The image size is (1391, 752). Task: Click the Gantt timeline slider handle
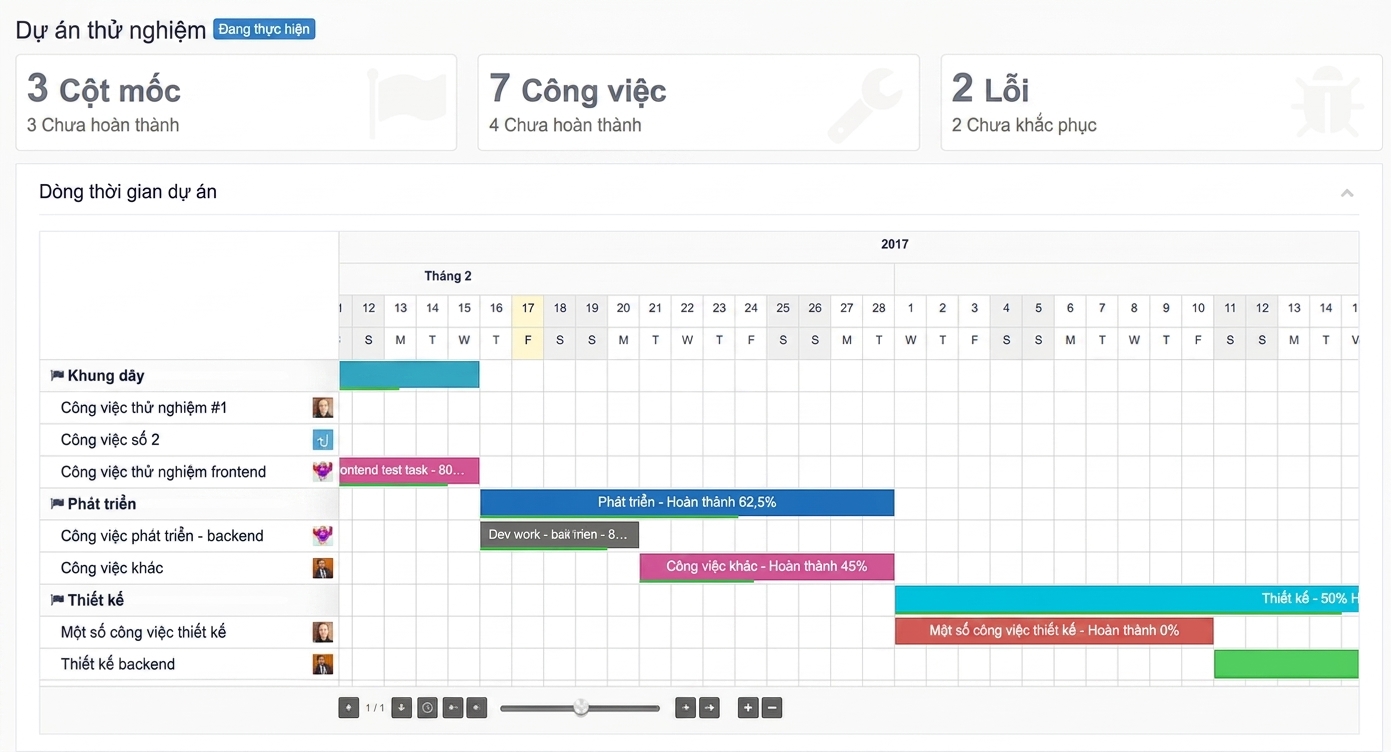pyautogui.click(x=581, y=708)
